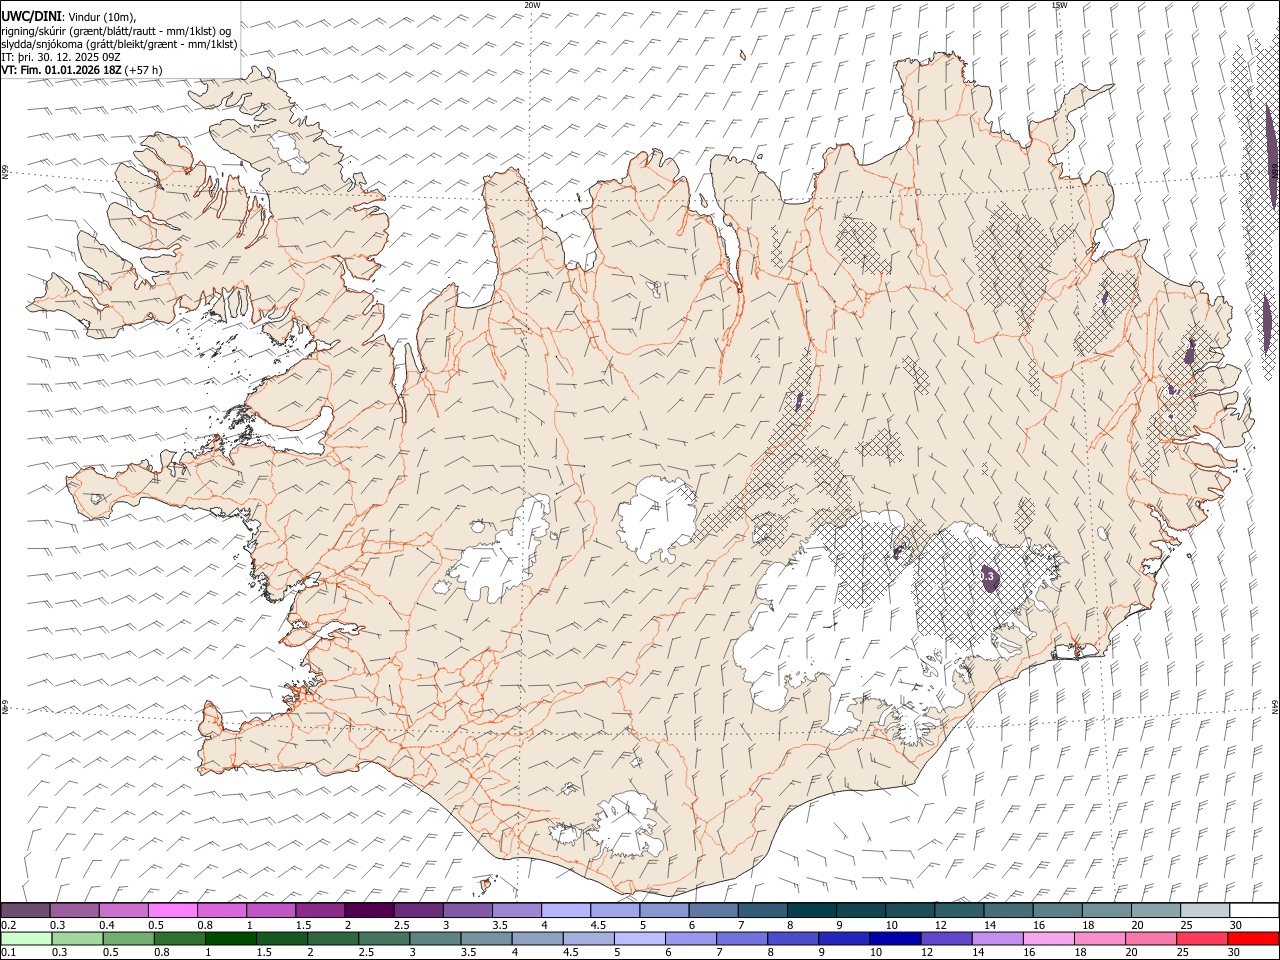Click the darkest green 1 rain-scale swatch
This screenshot has height=960, width=1280.
click(231, 938)
